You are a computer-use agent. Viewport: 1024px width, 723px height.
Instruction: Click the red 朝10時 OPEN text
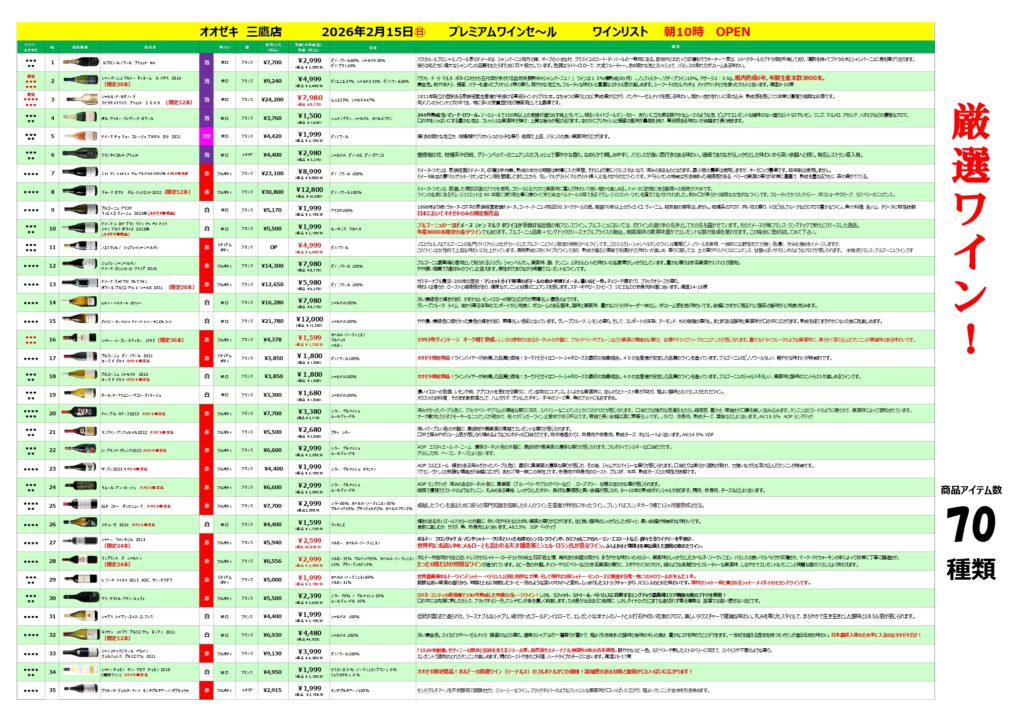[707, 31]
